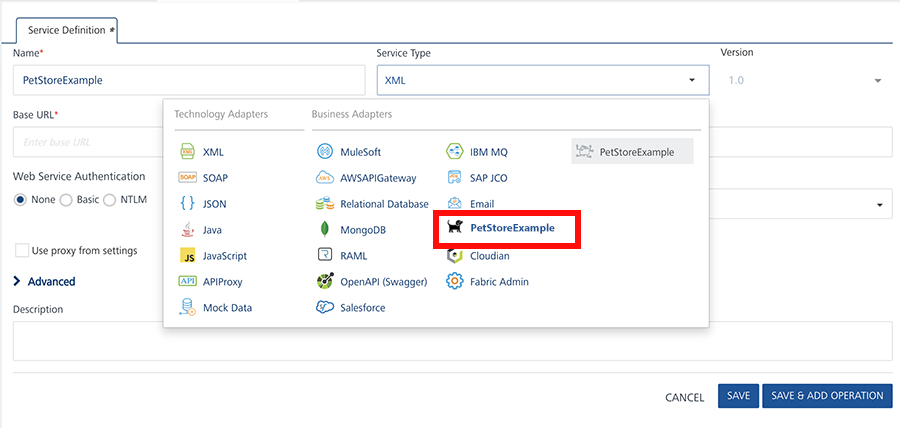Select the None authentication radio button
Image resolution: width=900 pixels, height=428 pixels.
tap(20, 200)
